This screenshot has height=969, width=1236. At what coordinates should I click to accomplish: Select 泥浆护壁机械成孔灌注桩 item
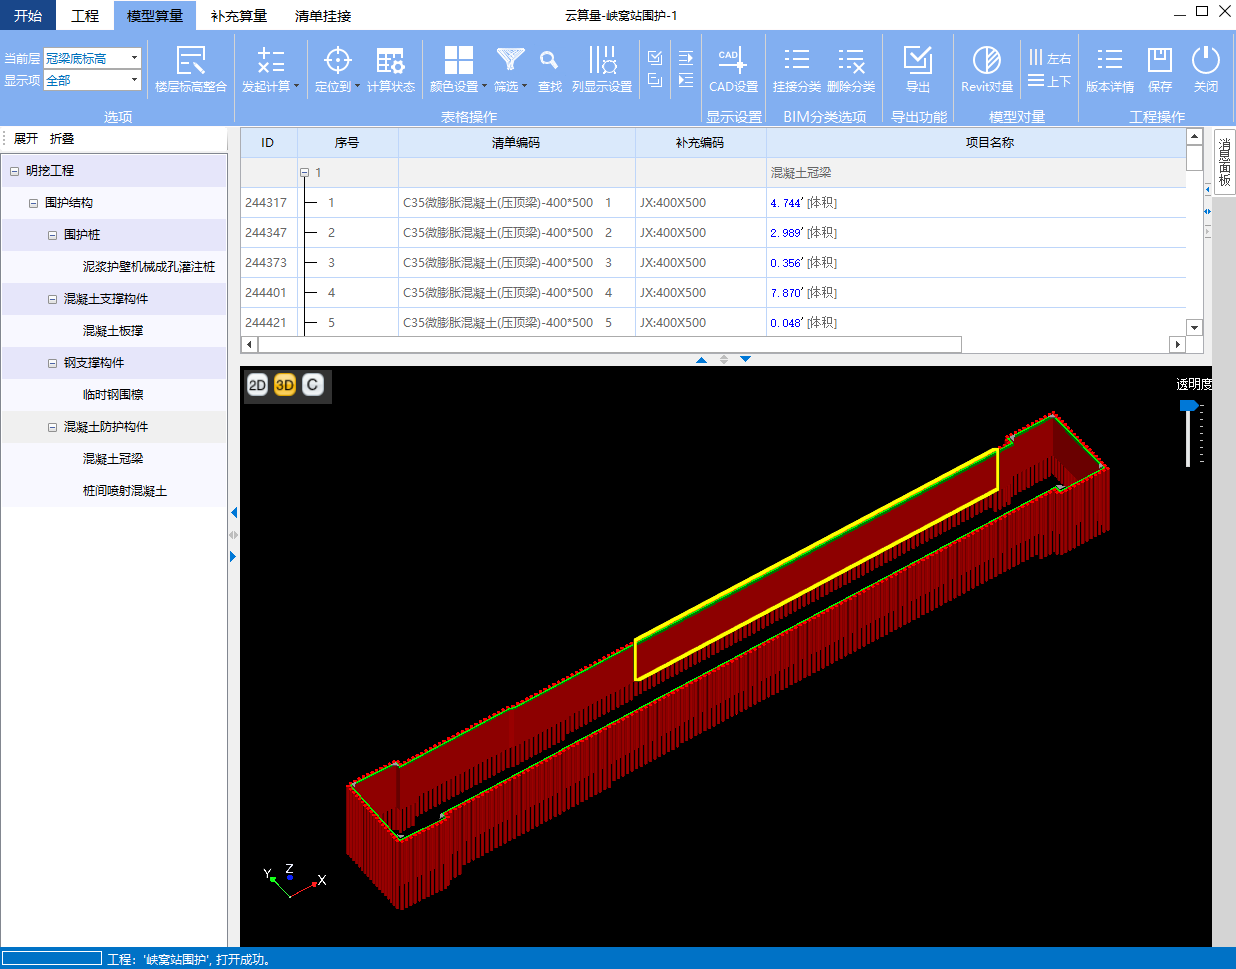[149, 267]
